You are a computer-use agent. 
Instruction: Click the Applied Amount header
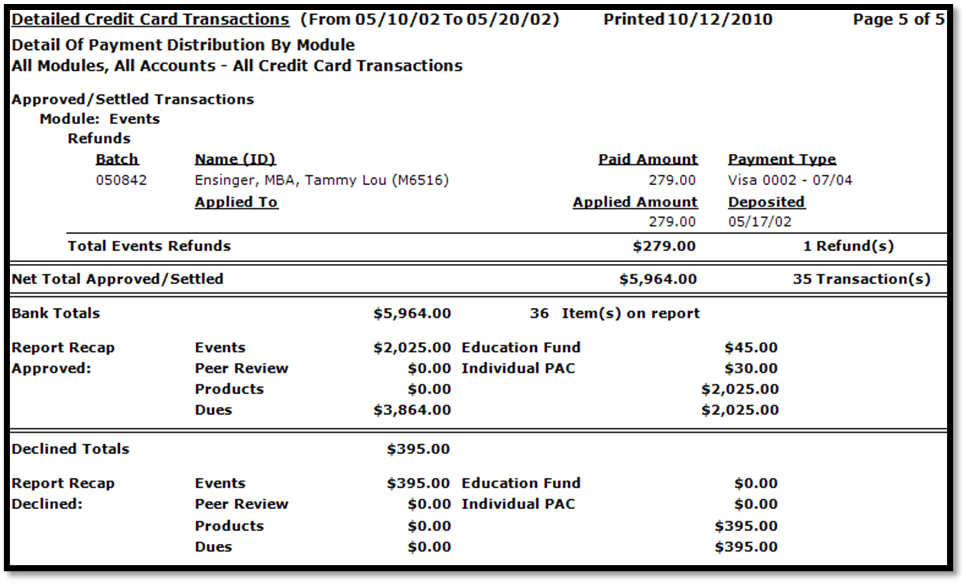[635, 202]
